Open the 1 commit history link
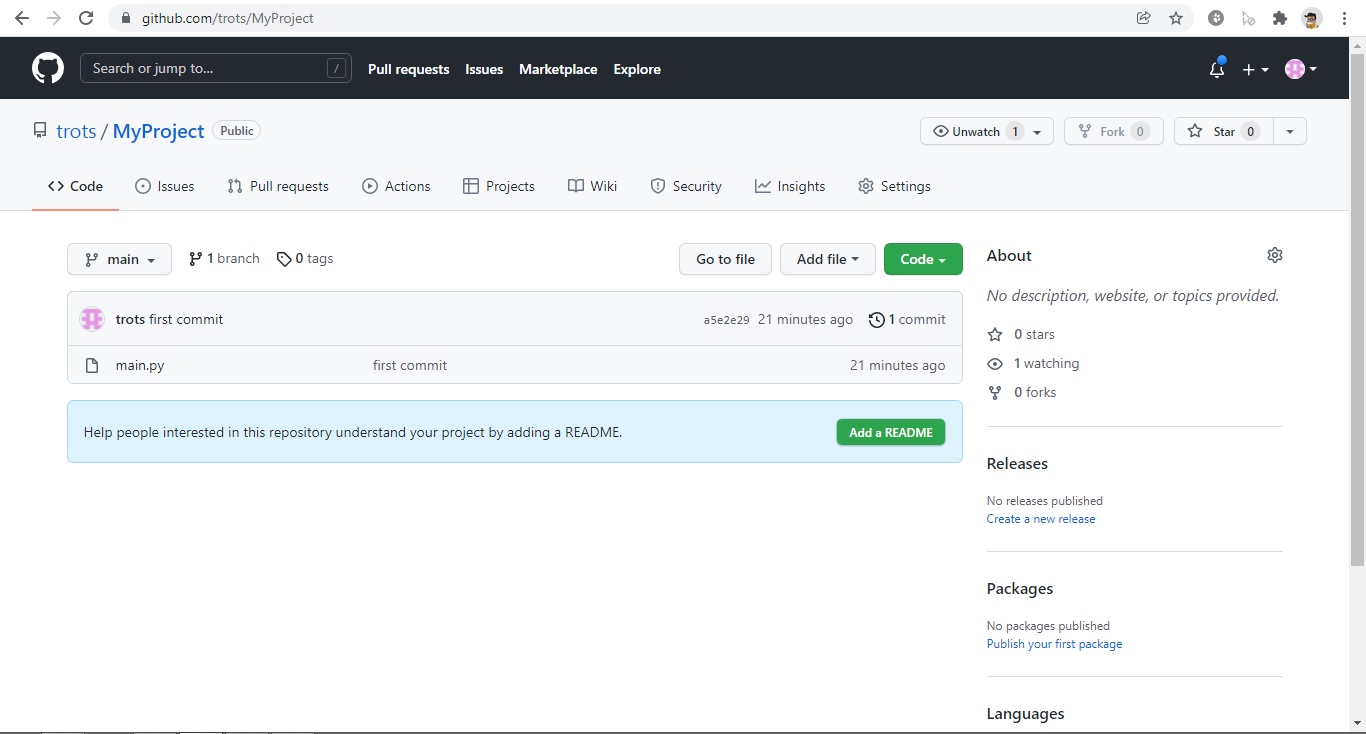Viewport: 1366px width, 734px height. [907, 320]
